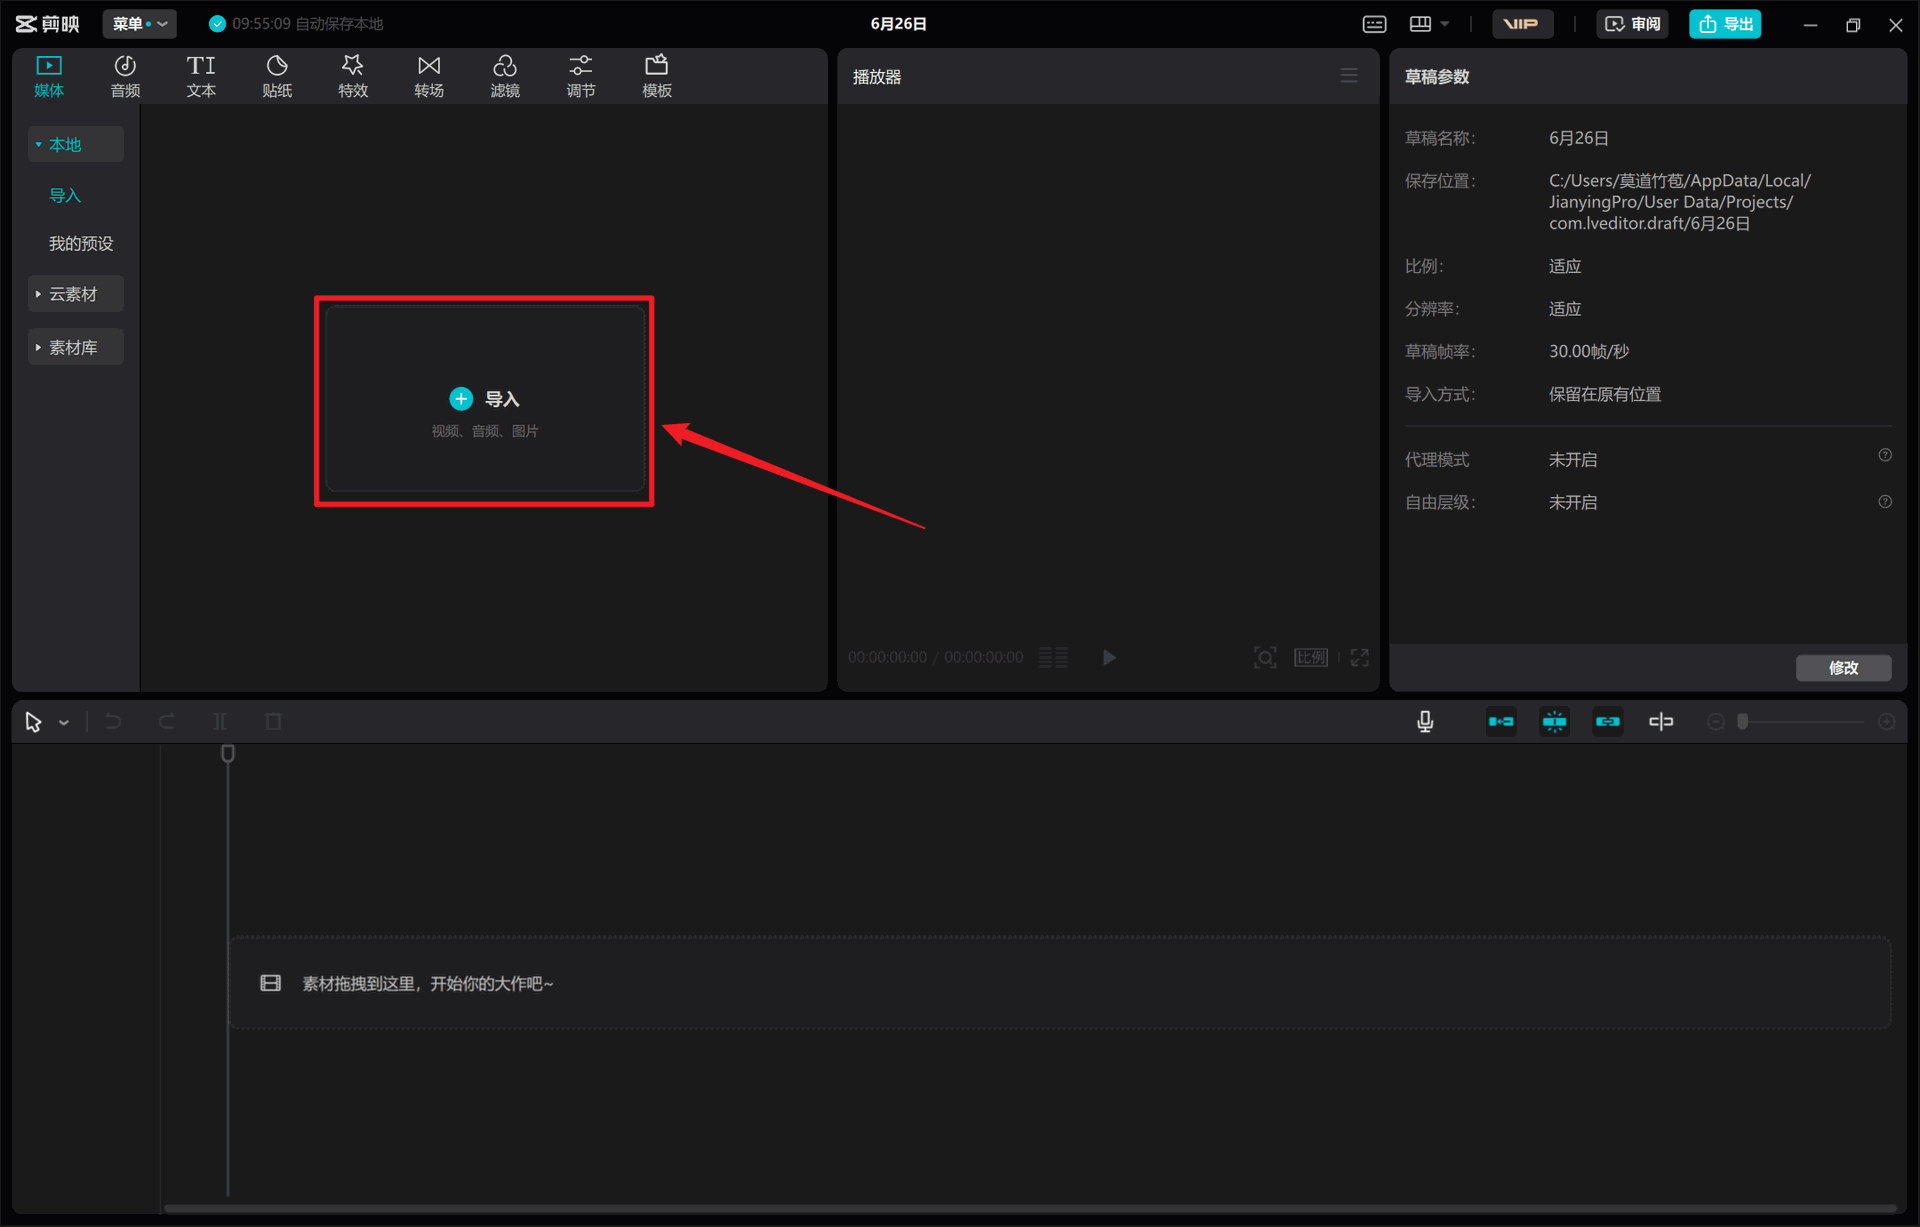
Task: Click the redo icon in timeline toolbar
Action: click(x=167, y=721)
